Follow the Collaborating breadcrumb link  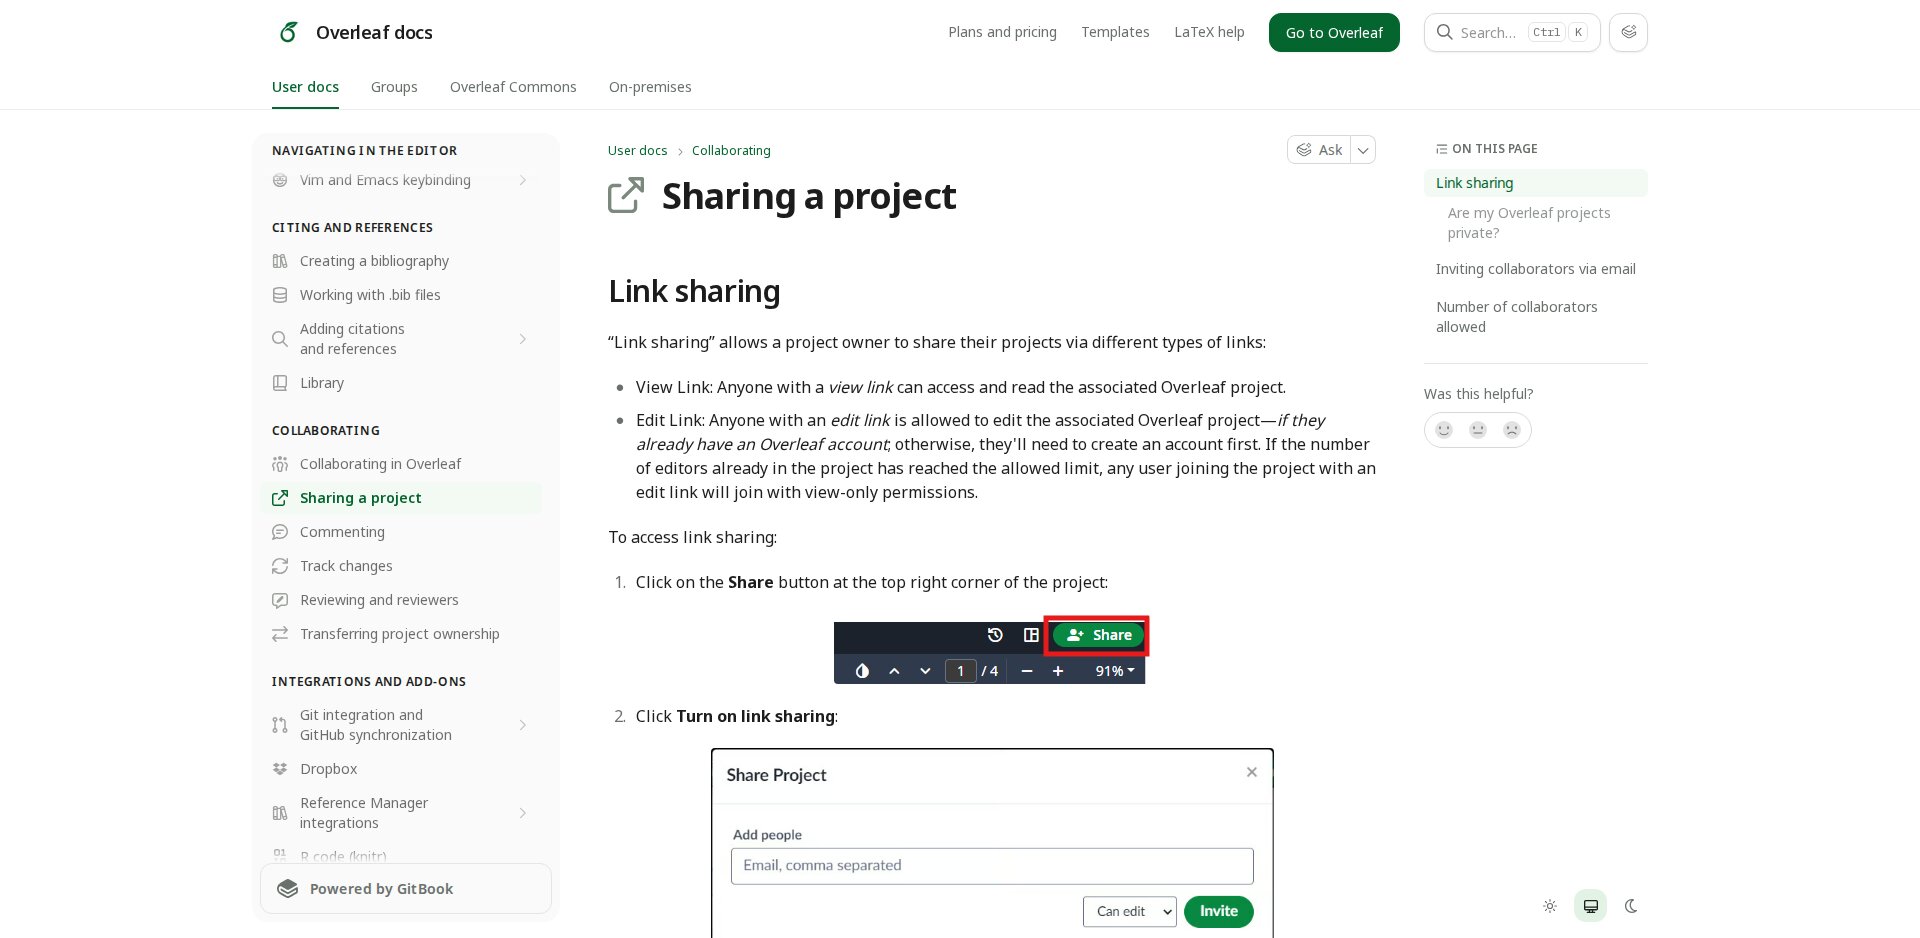click(x=731, y=151)
